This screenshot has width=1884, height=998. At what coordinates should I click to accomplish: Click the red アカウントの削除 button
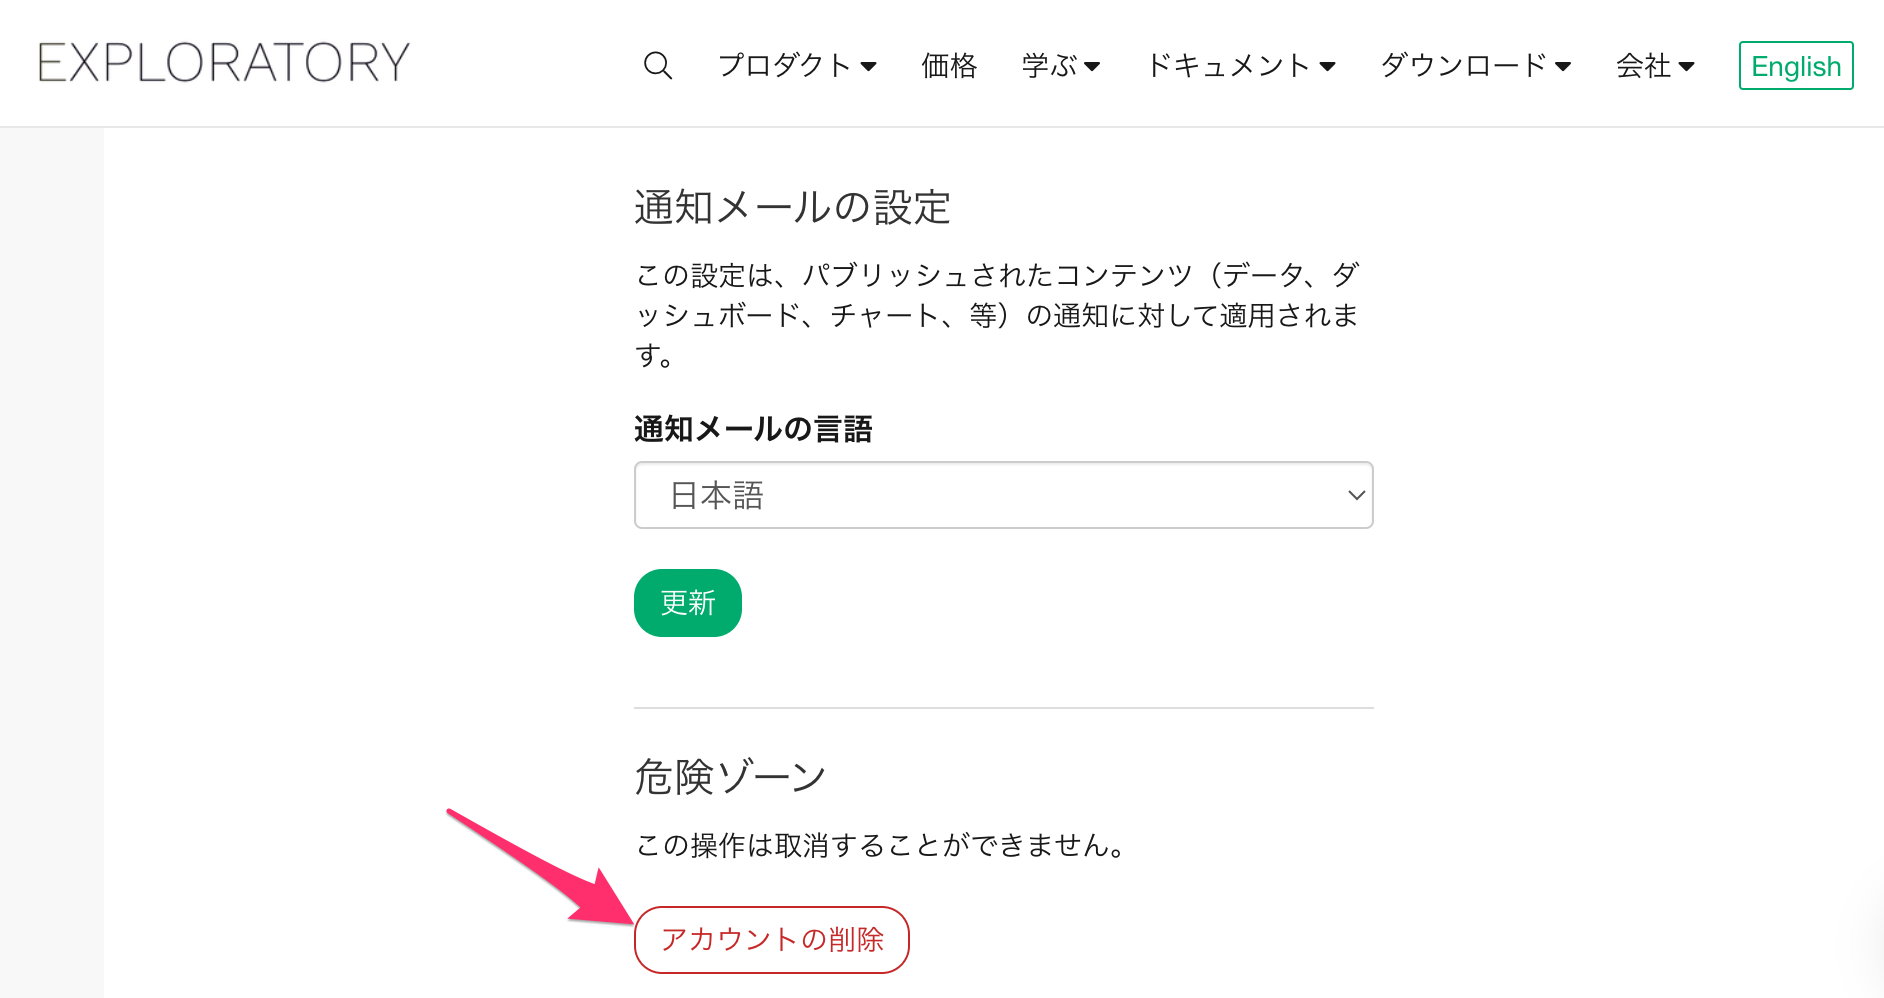(772, 940)
